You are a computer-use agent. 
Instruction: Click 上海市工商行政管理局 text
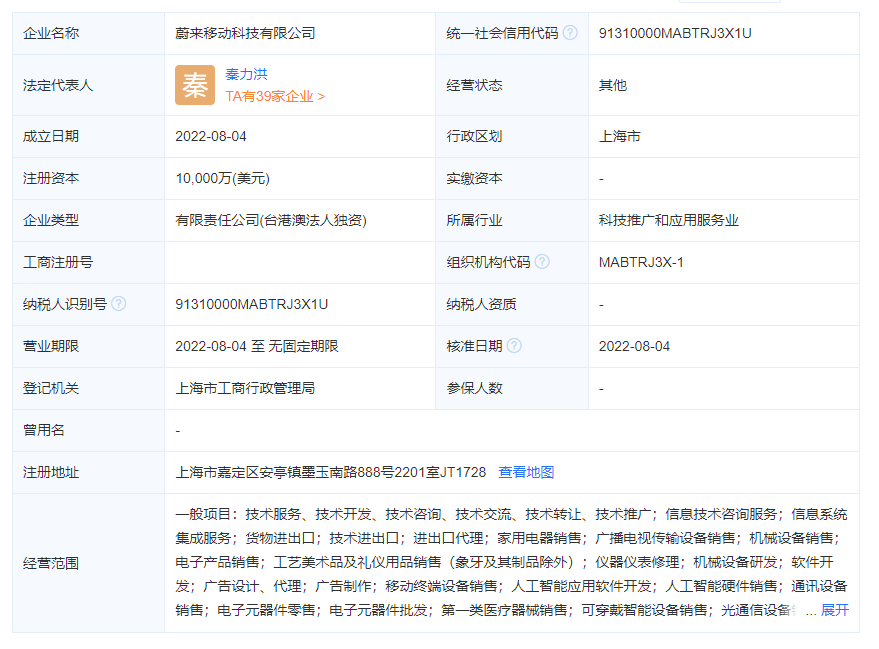[245, 388]
